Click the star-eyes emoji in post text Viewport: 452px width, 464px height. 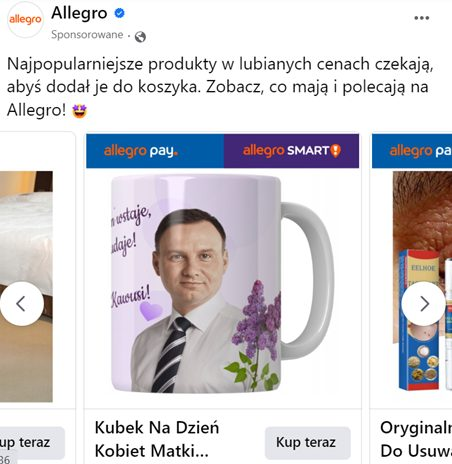[x=80, y=111]
